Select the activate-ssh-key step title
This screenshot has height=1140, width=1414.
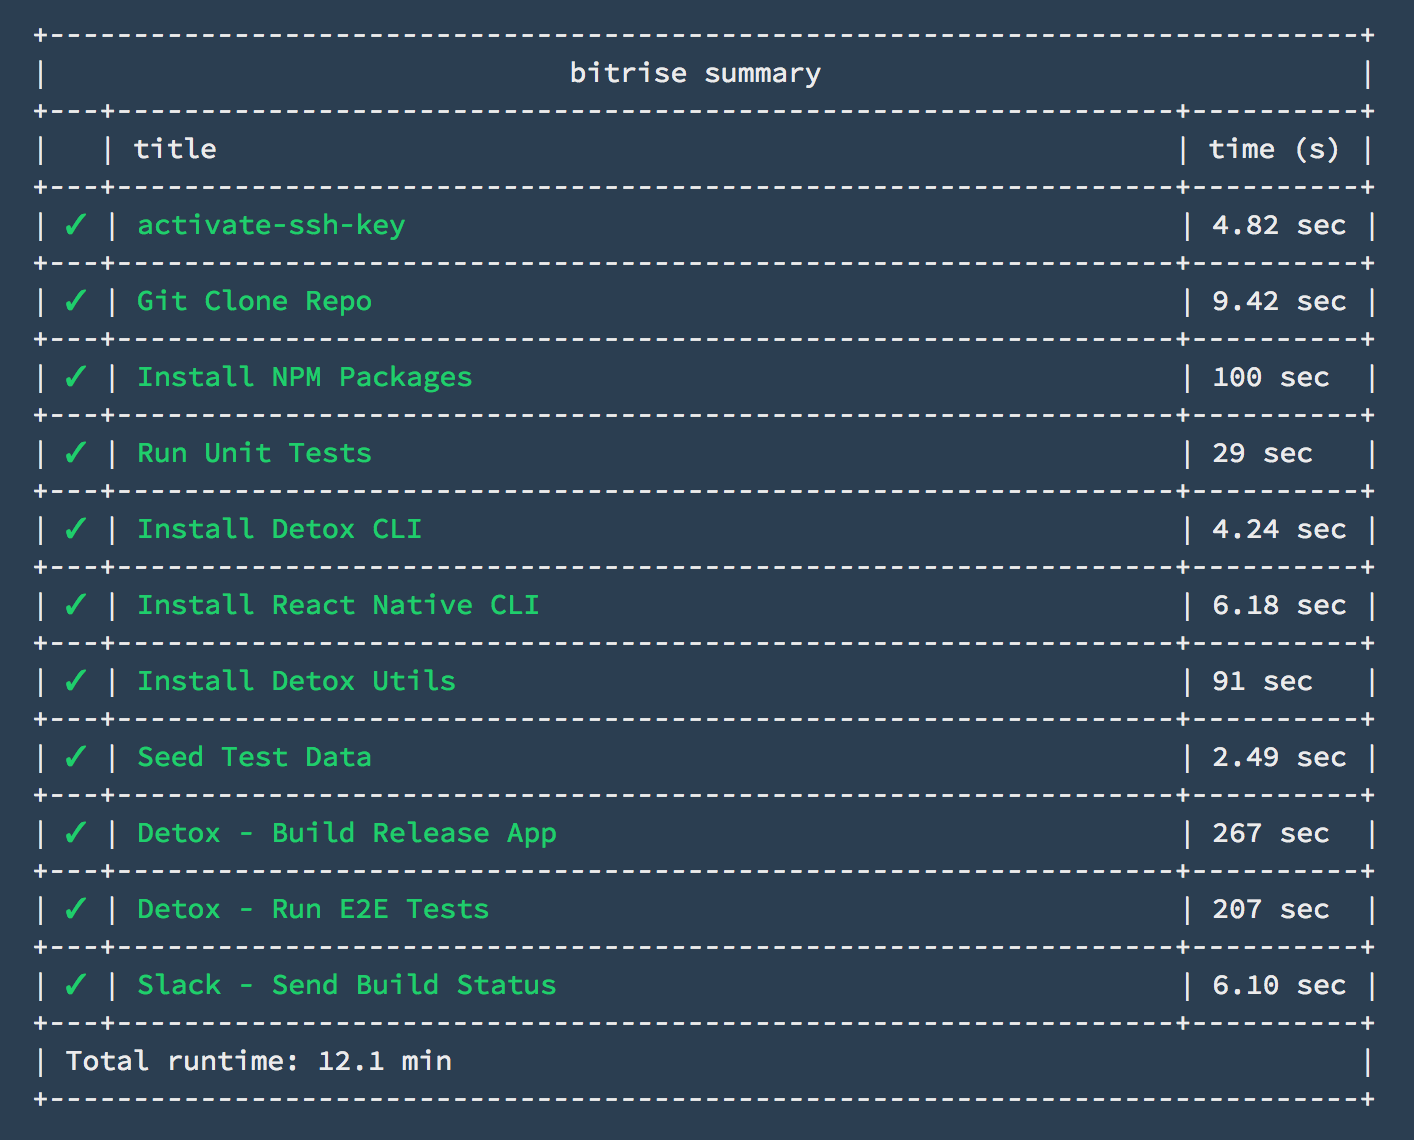coord(271,225)
